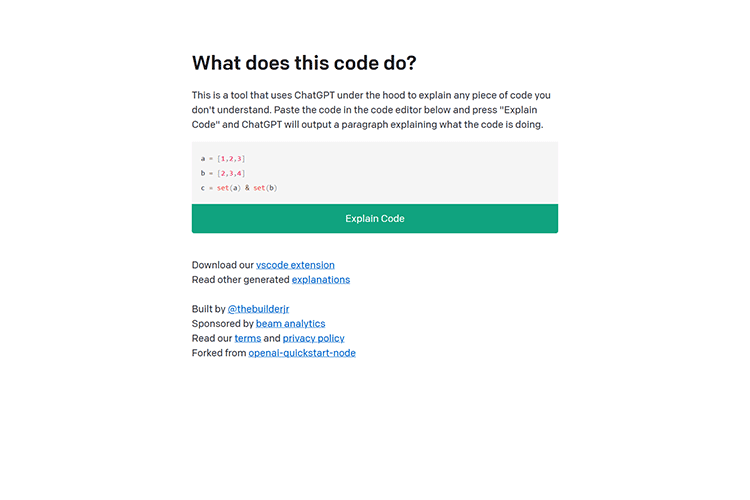Click the set(a) token in the code
This screenshot has height=500, width=750.
228,188
